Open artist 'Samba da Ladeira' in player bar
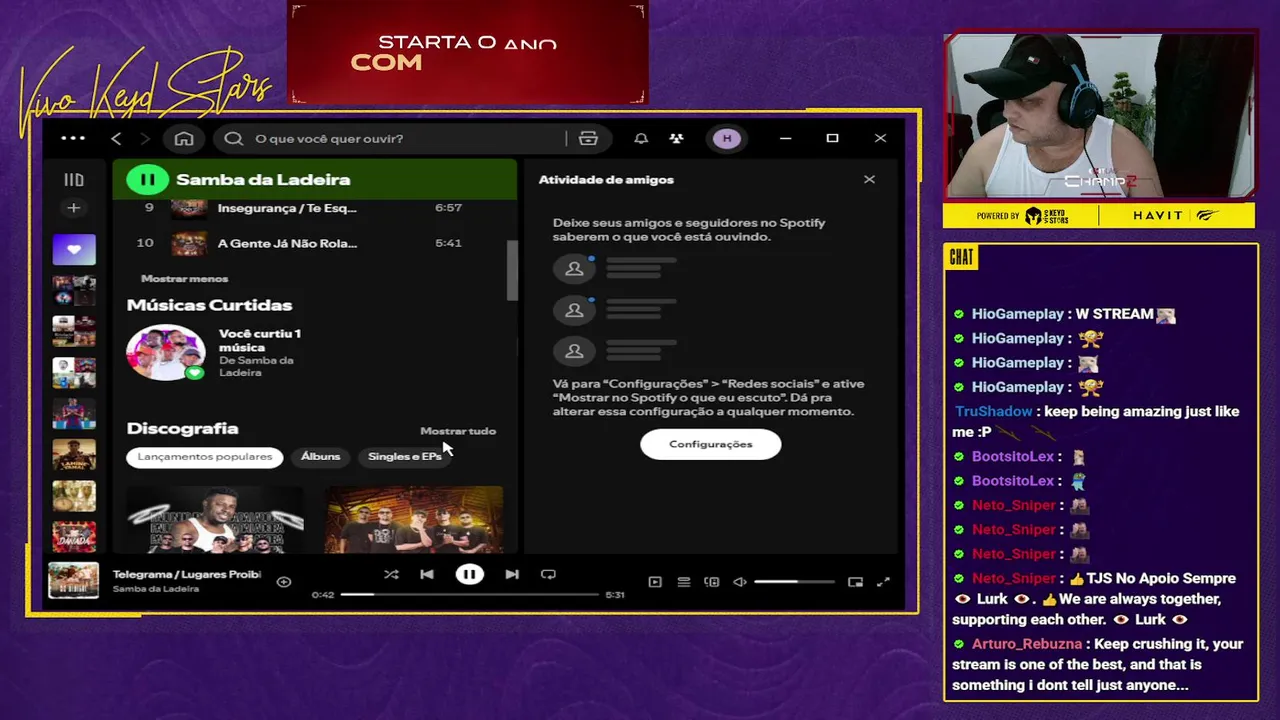The width and height of the screenshot is (1280, 720). 156,589
